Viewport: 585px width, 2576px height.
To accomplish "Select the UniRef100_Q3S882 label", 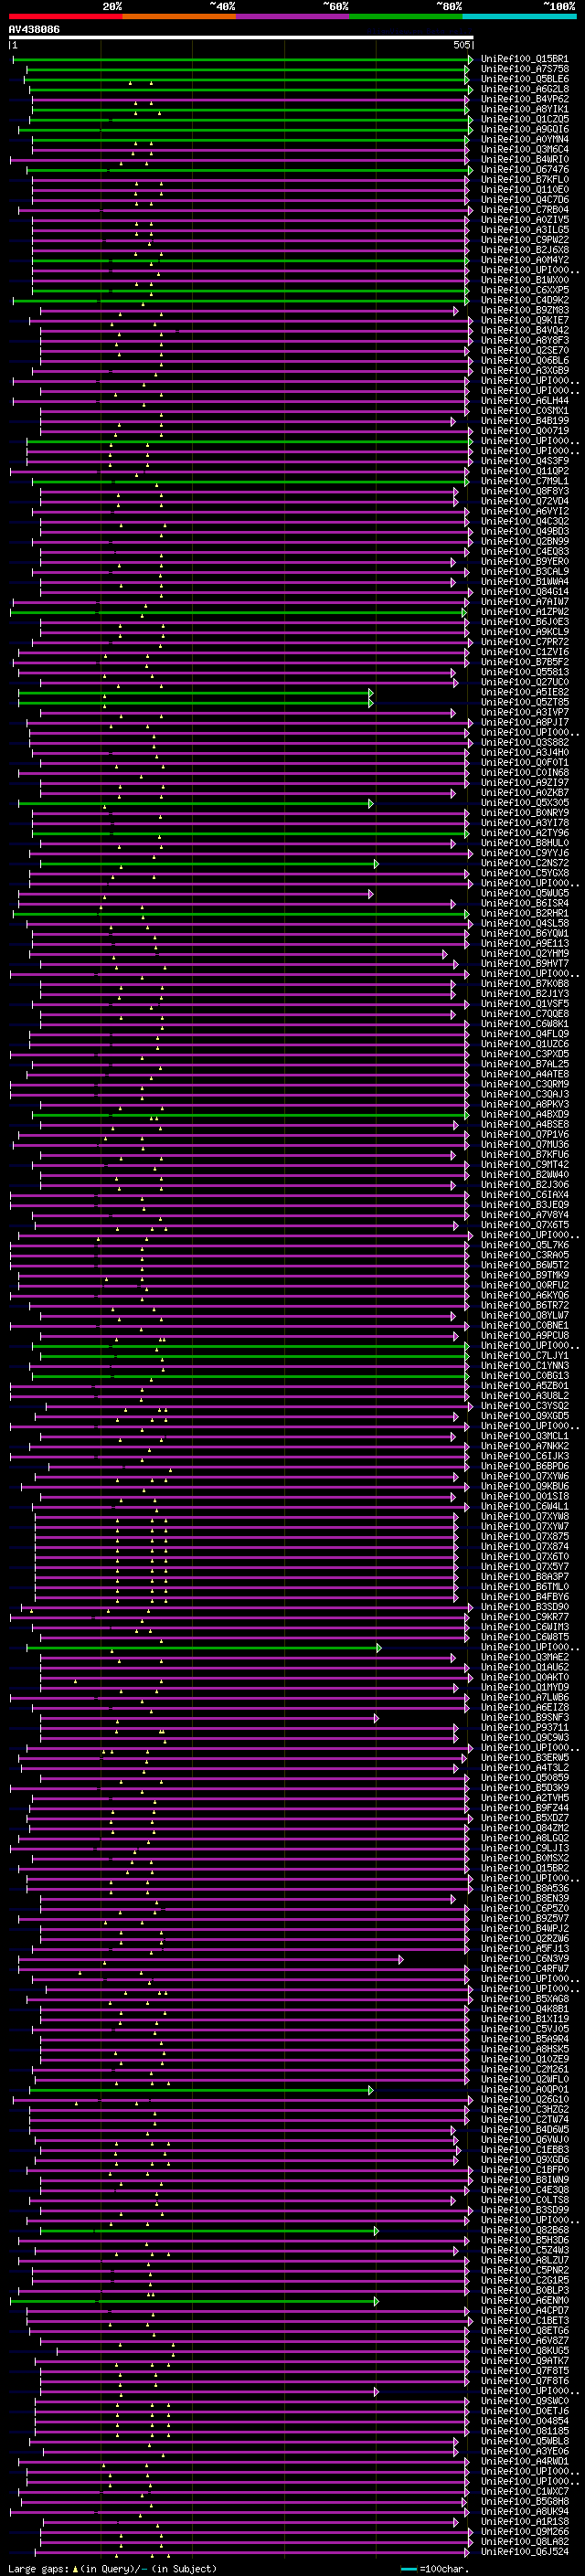I will pos(524,743).
